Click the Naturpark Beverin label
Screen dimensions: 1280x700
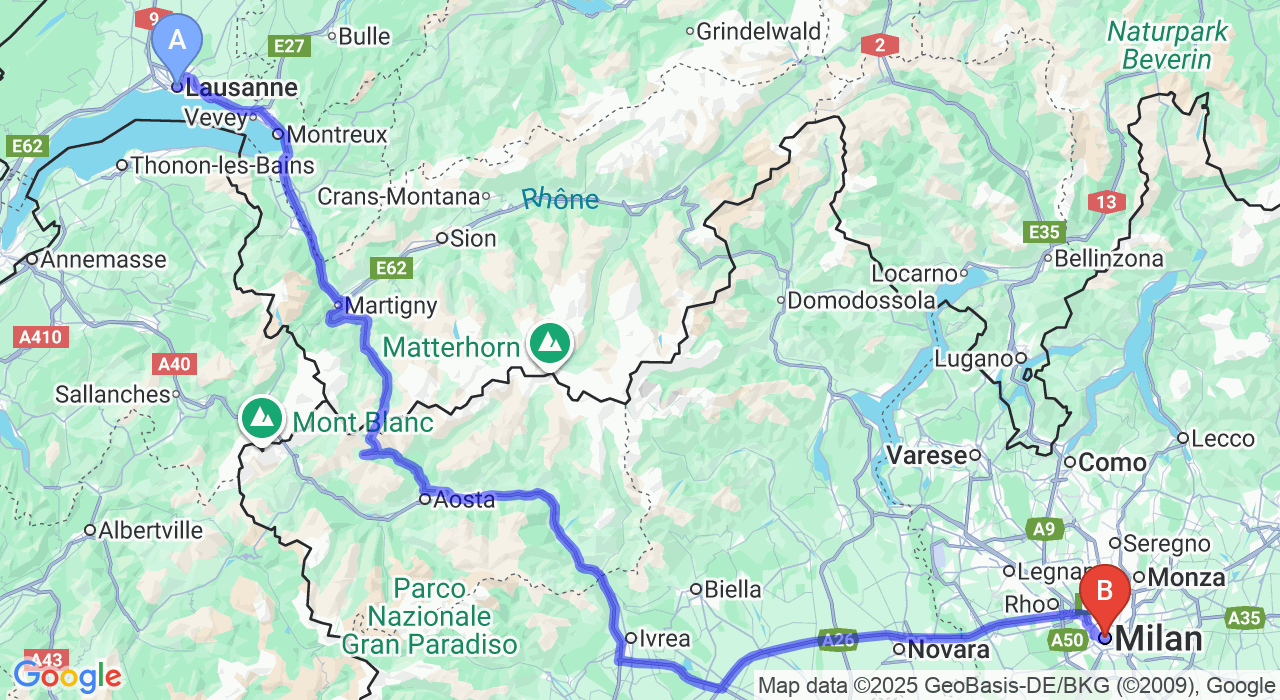point(1167,45)
